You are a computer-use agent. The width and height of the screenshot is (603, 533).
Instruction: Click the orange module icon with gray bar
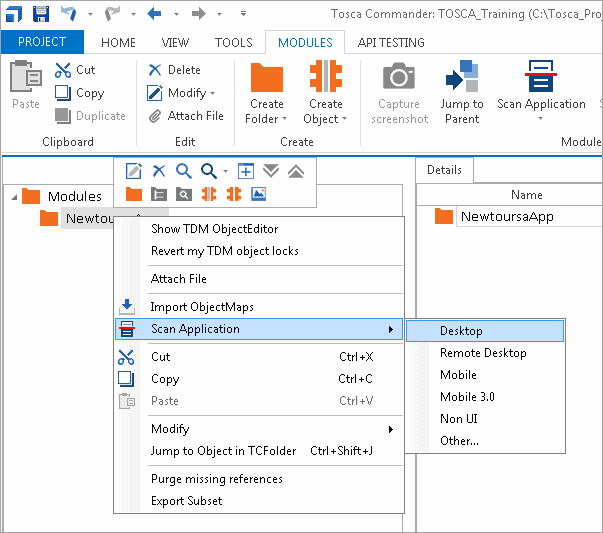click(209, 194)
